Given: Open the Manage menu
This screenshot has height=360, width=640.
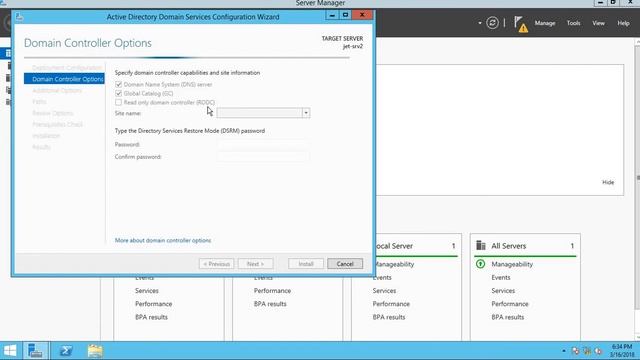Looking at the screenshot, I should pyautogui.click(x=545, y=23).
